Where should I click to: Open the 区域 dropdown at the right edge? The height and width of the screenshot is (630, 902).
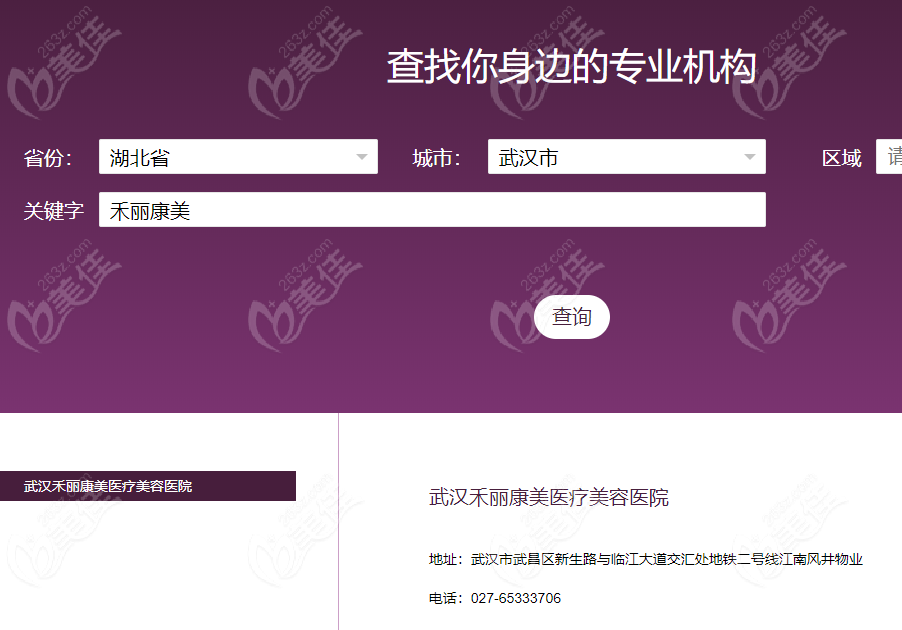[889, 156]
